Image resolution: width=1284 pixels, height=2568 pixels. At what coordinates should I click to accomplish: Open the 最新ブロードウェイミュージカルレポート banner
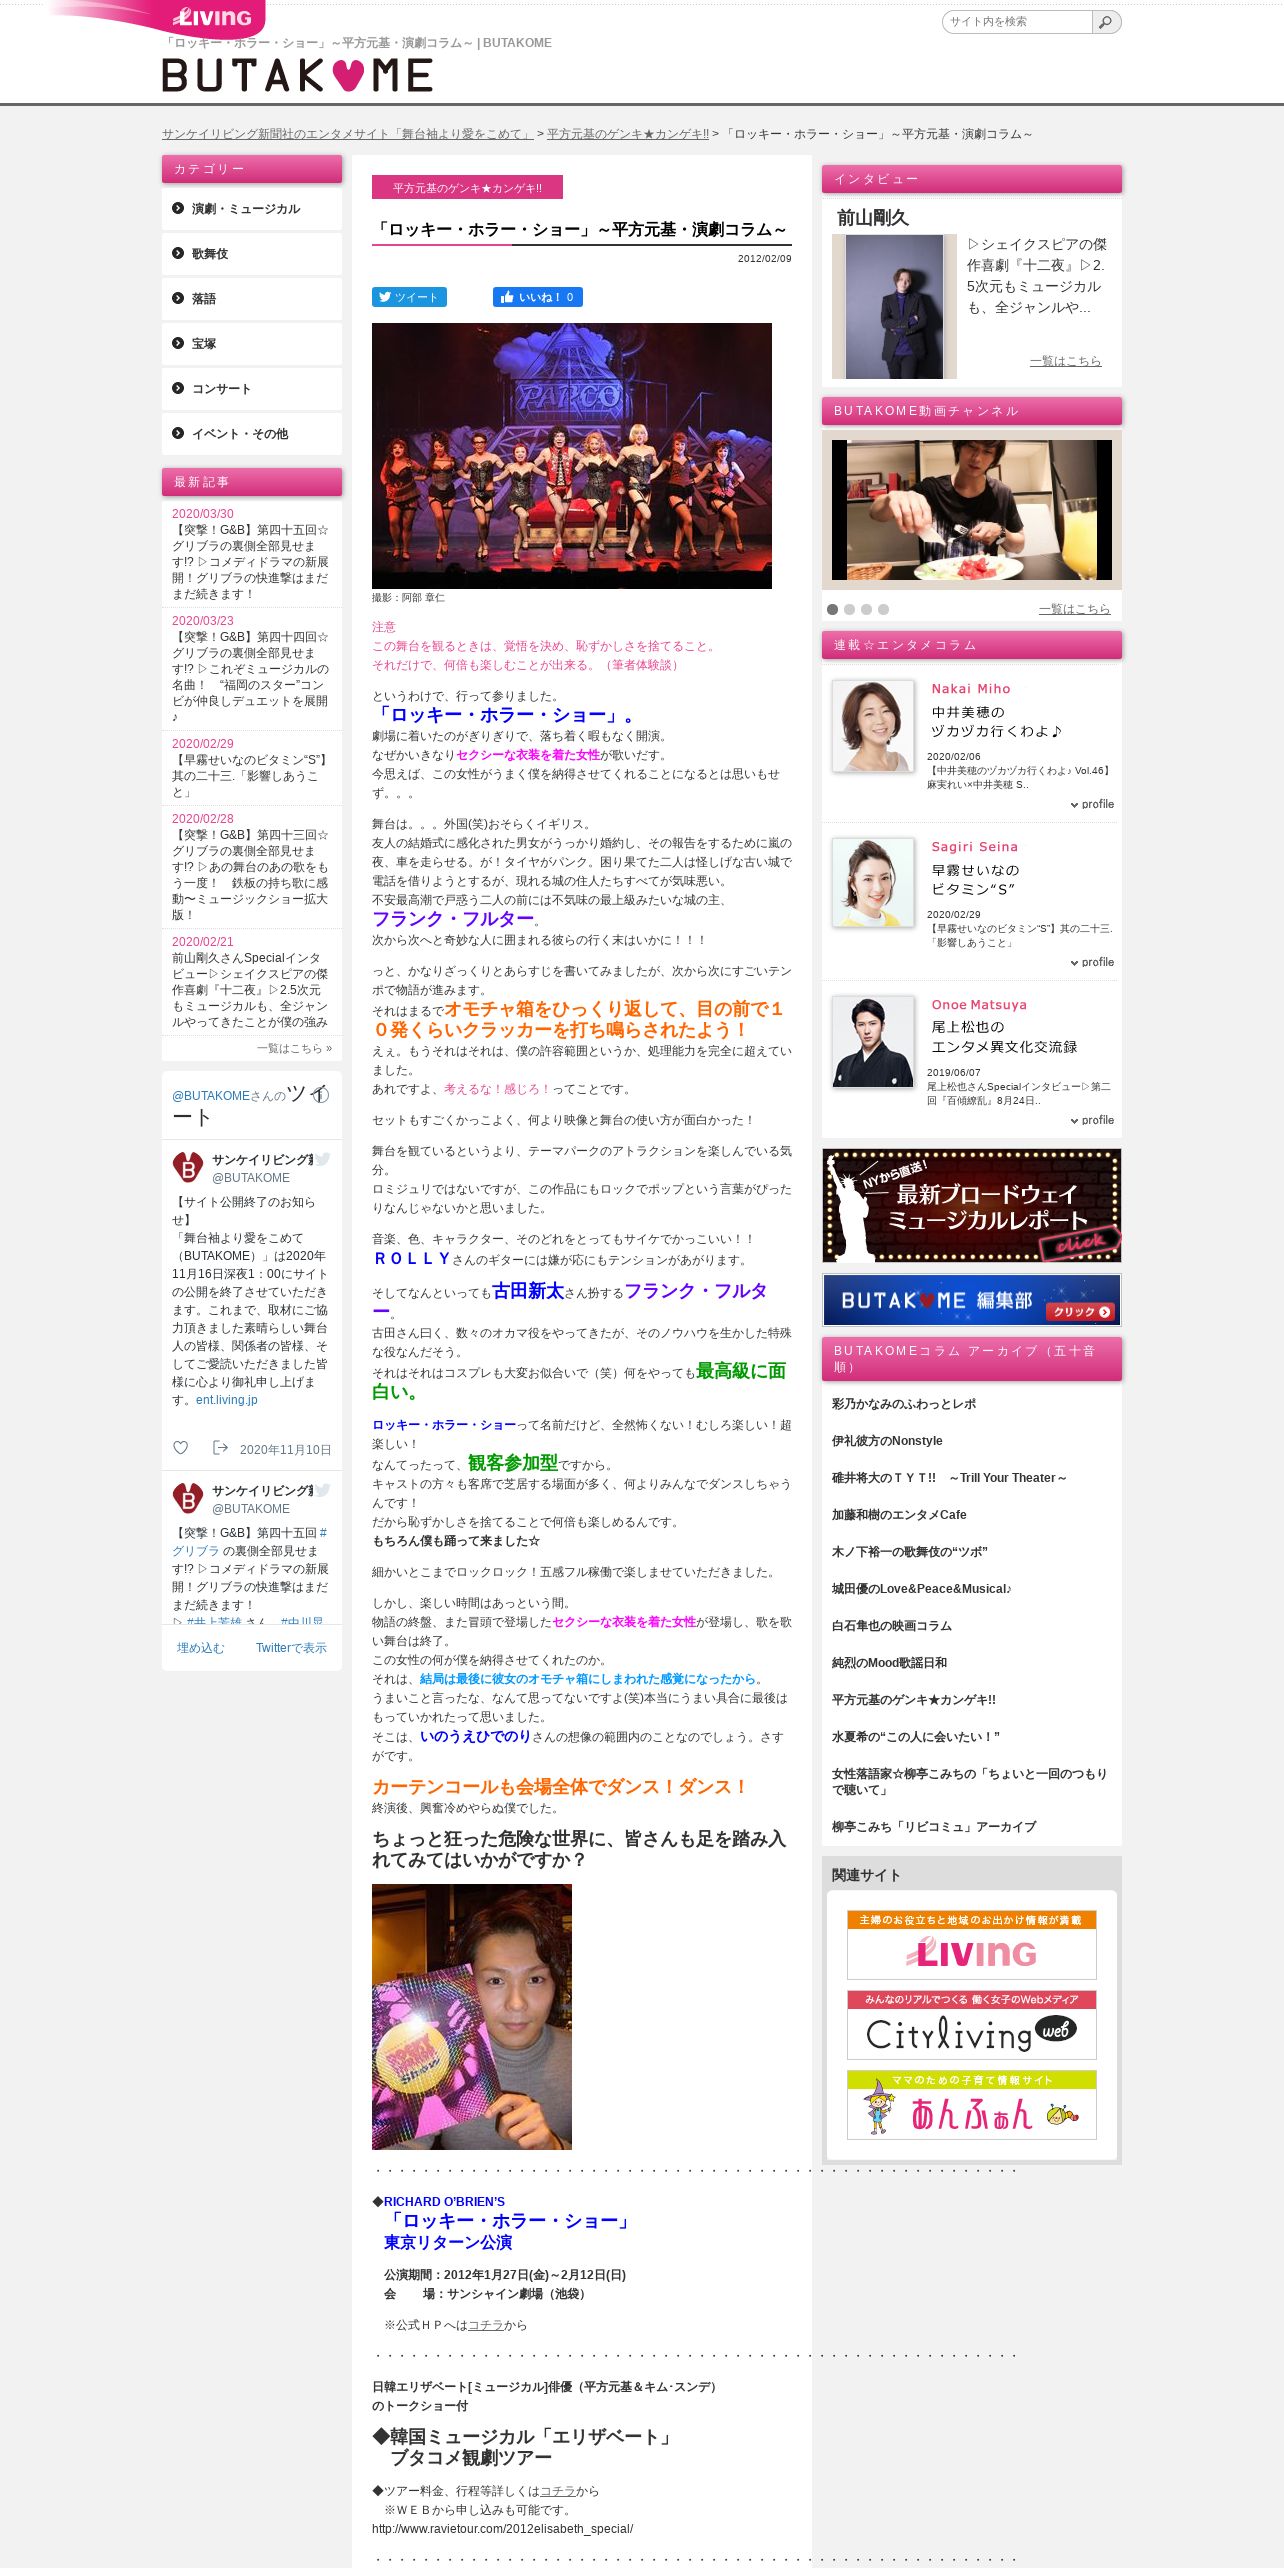pyautogui.click(x=972, y=1205)
